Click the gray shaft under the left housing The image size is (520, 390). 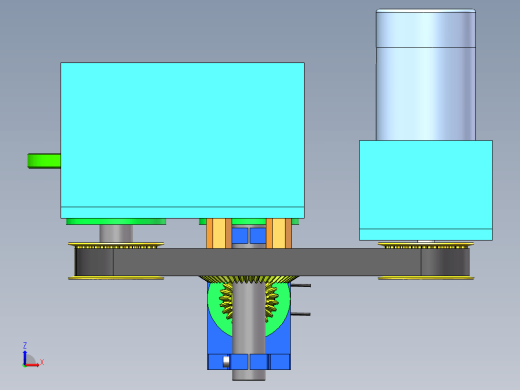[116, 233]
